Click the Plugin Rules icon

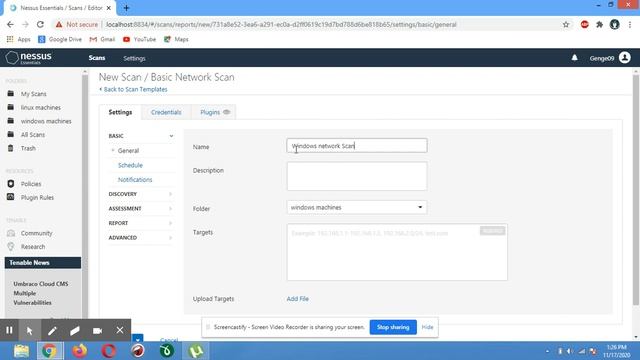[x=11, y=197]
